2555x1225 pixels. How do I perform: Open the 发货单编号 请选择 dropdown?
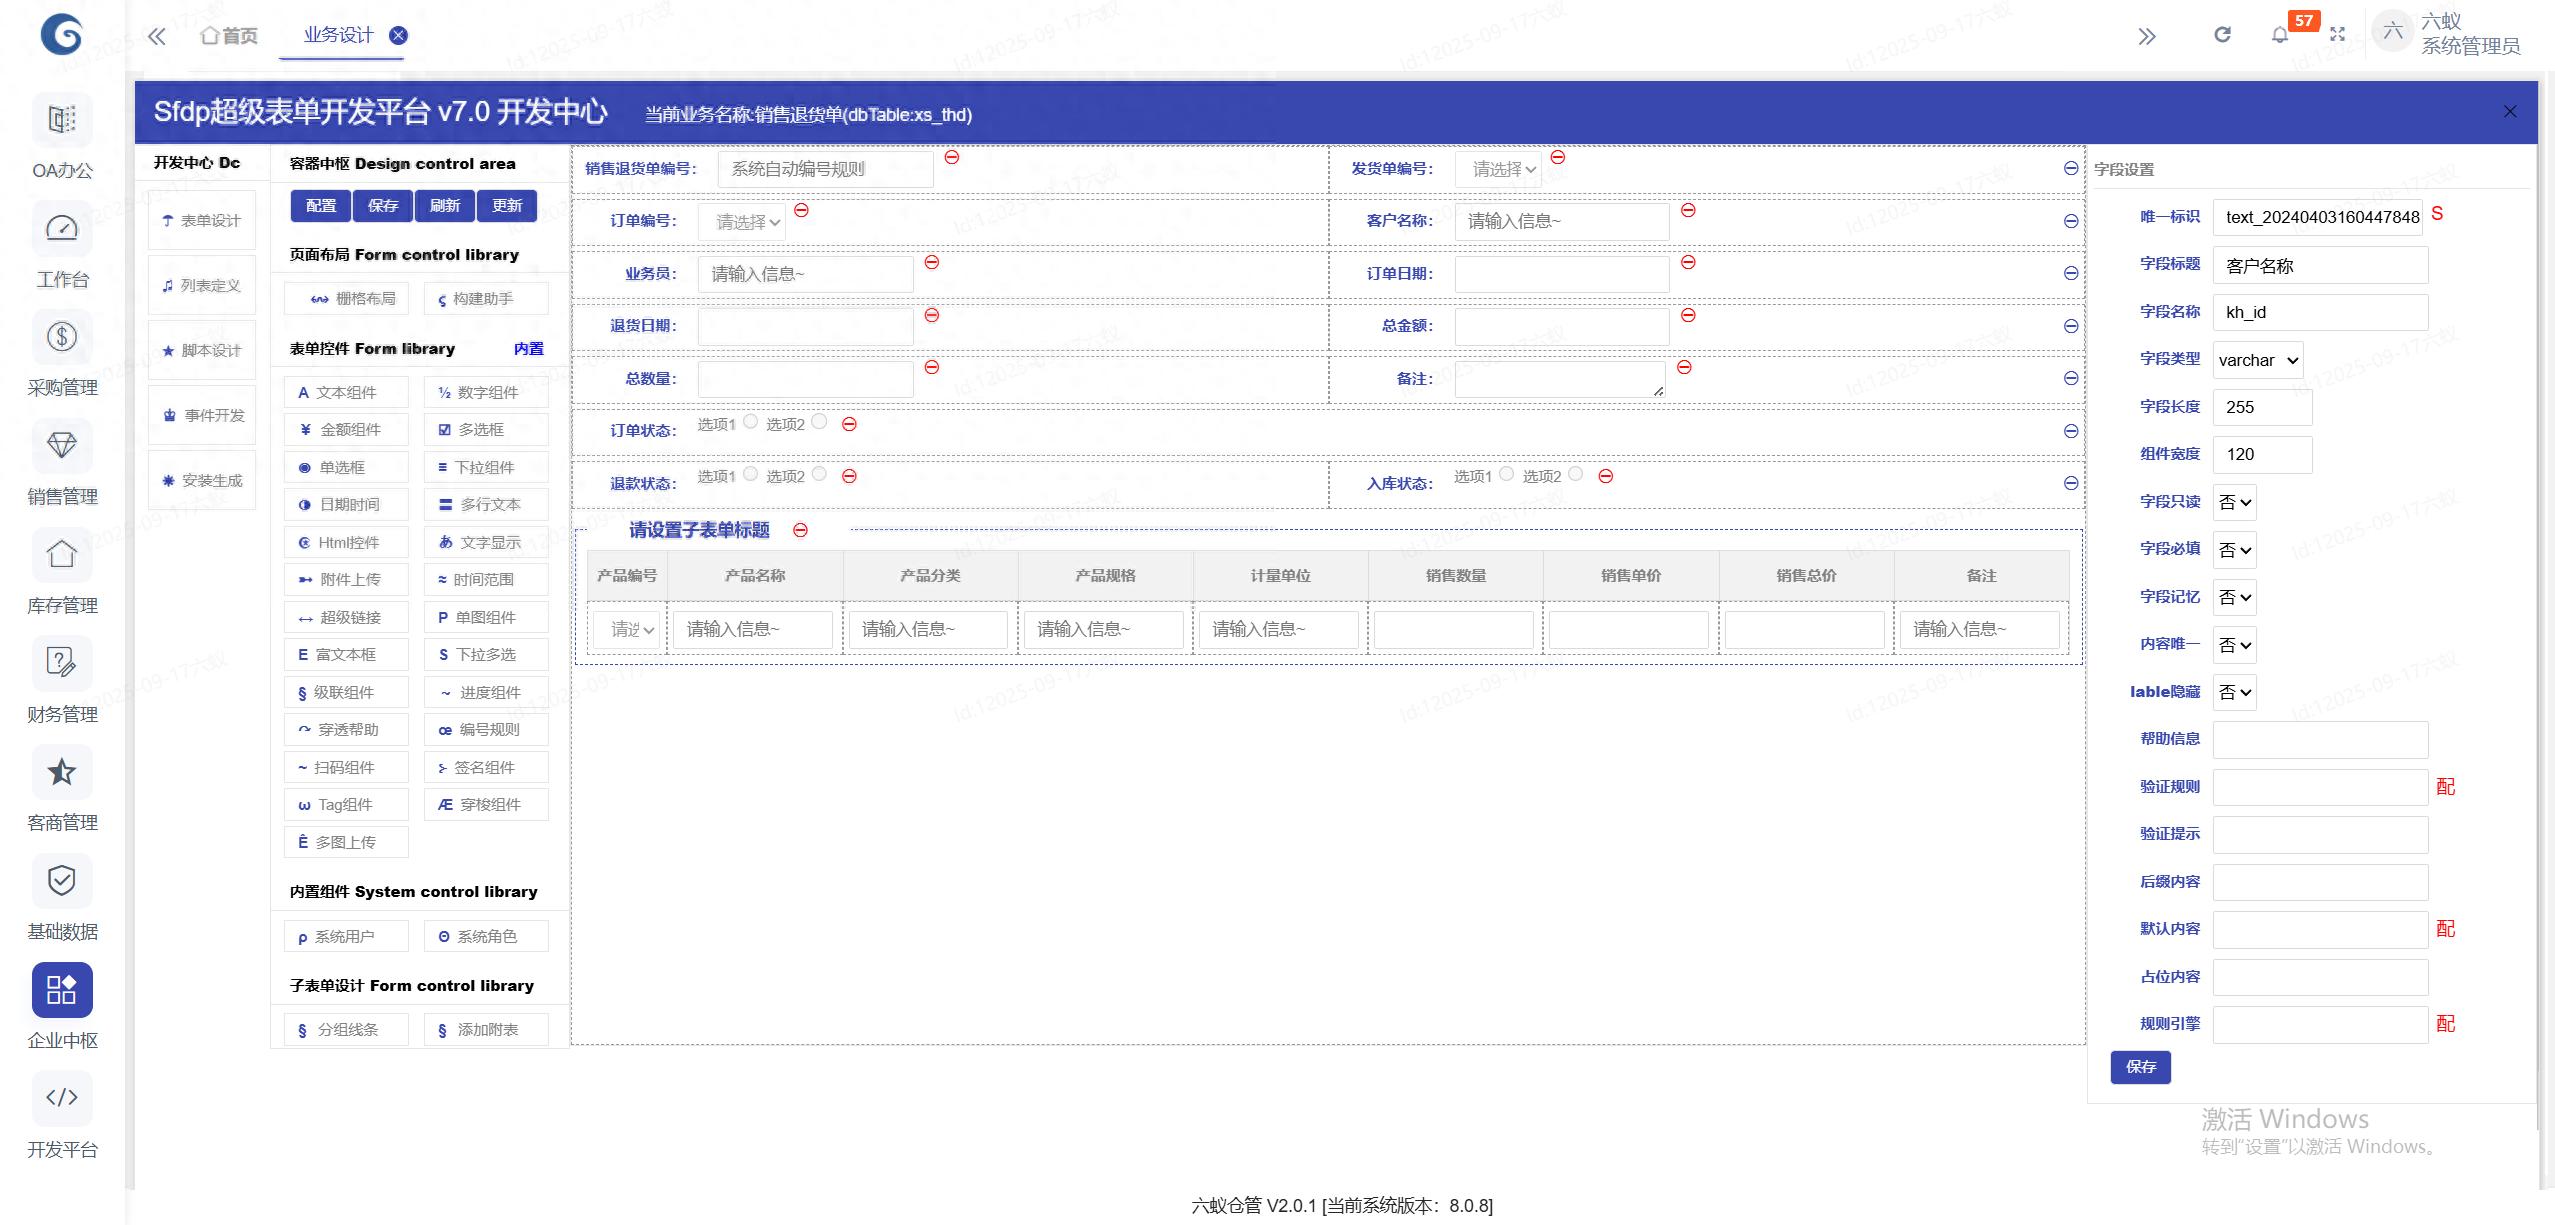(1498, 169)
